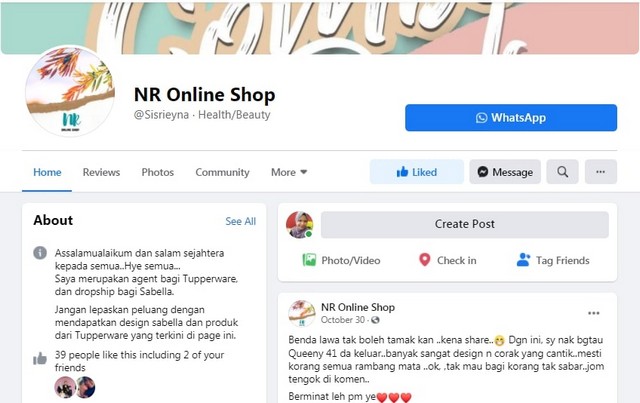Choose the Check in location pin
The image size is (640, 403).
click(x=424, y=260)
